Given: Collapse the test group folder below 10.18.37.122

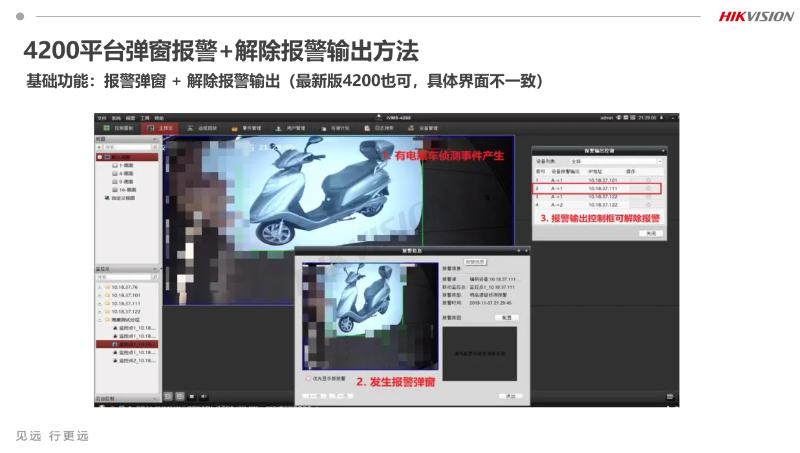Looking at the screenshot, I should coord(99,320).
